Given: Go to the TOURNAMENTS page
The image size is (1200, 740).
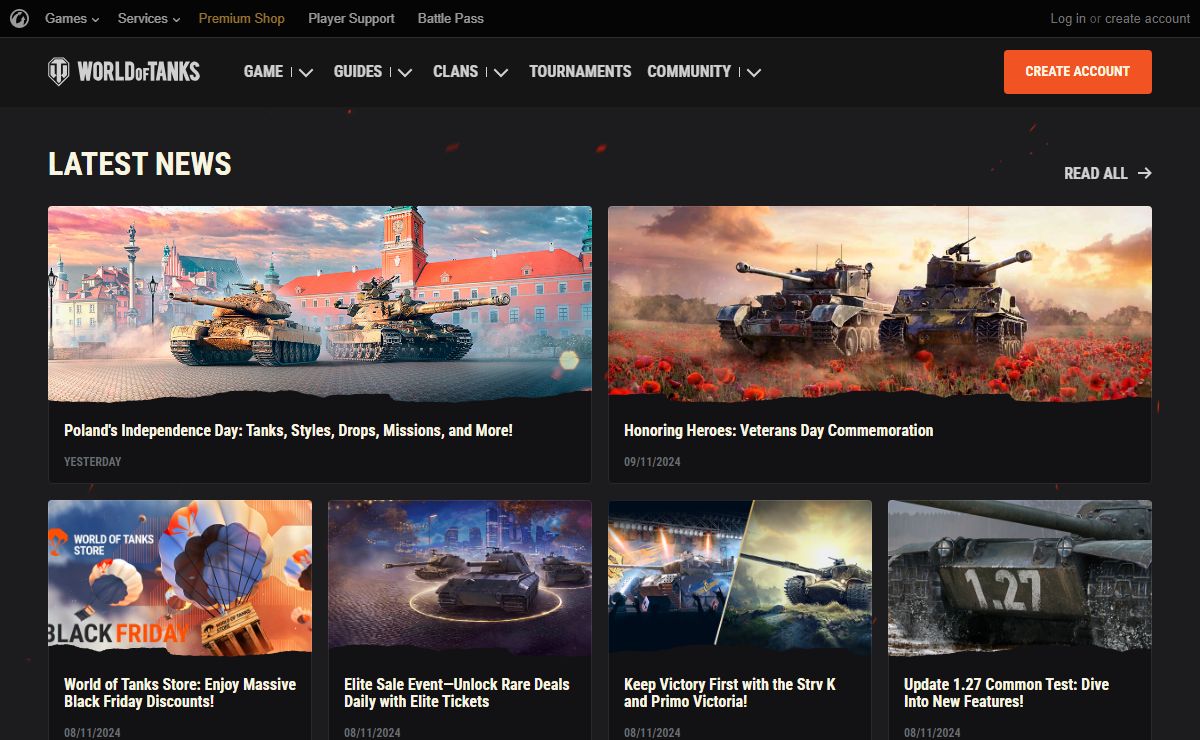Looking at the screenshot, I should (580, 71).
